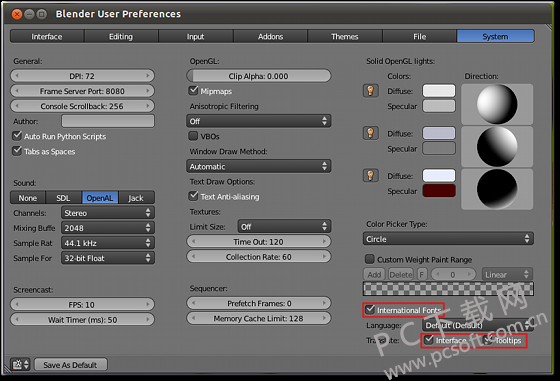Image resolution: width=560 pixels, height=381 pixels.
Task: Open the Channels Stereo dropdown
Action: pos(108,213)
